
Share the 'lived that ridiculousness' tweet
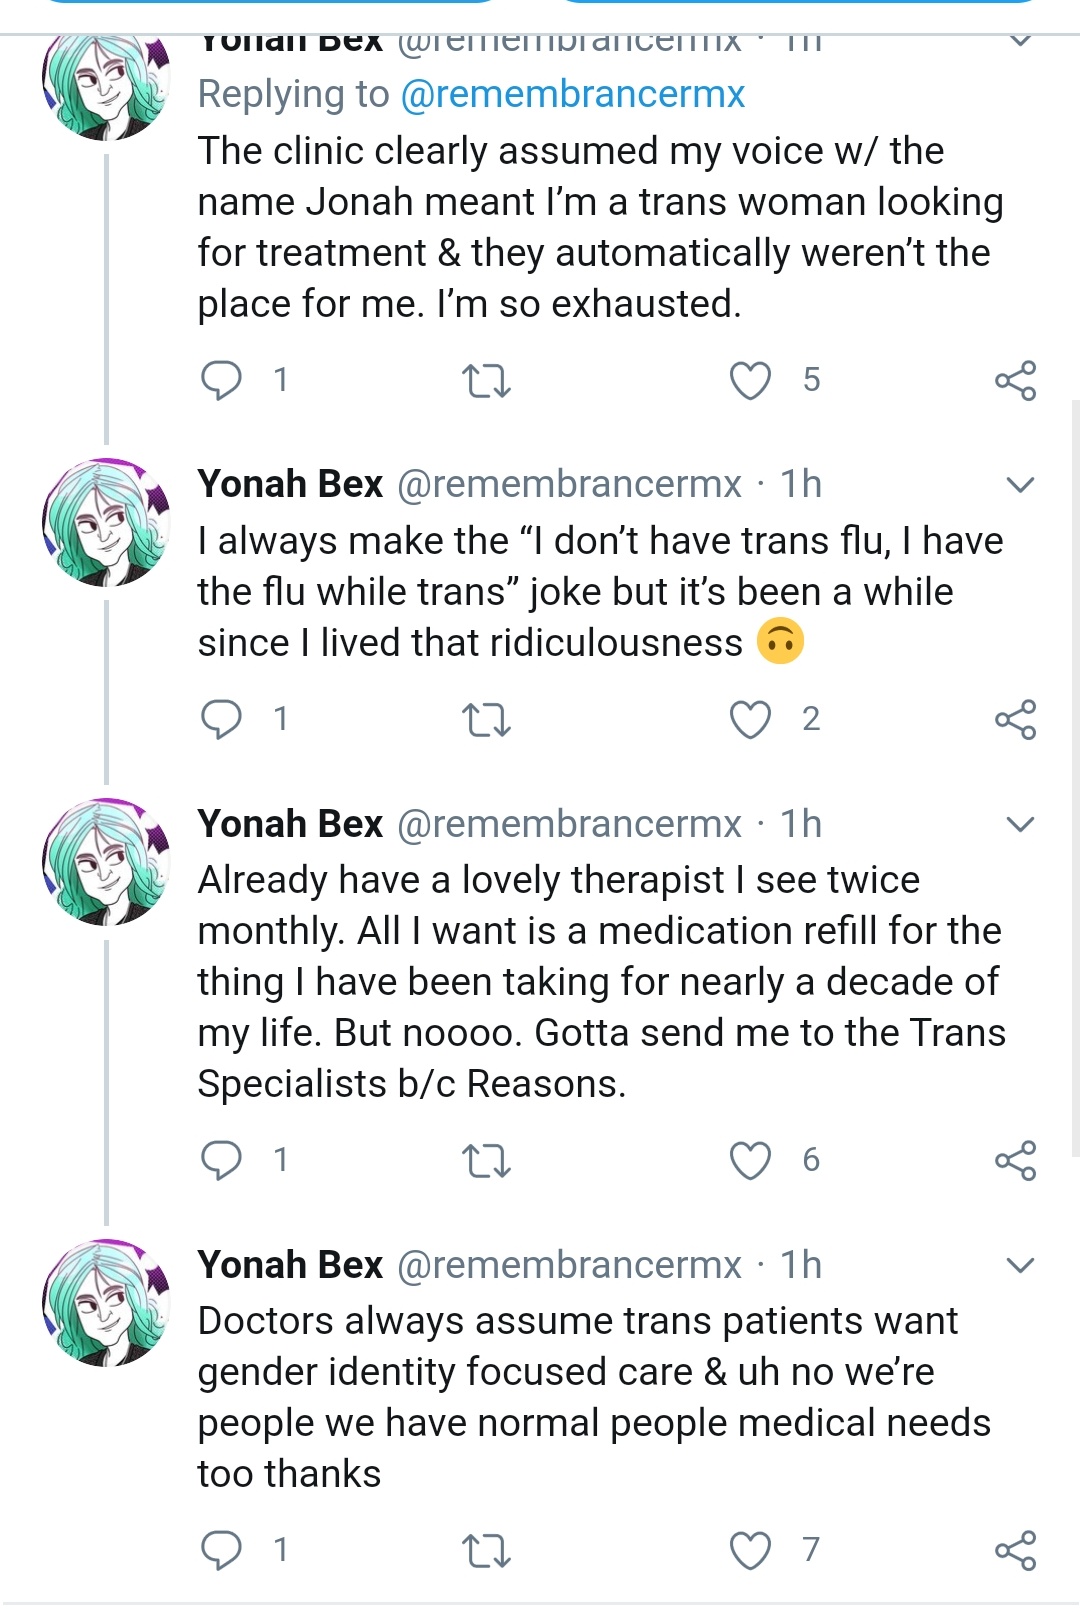click(1015, 720)
